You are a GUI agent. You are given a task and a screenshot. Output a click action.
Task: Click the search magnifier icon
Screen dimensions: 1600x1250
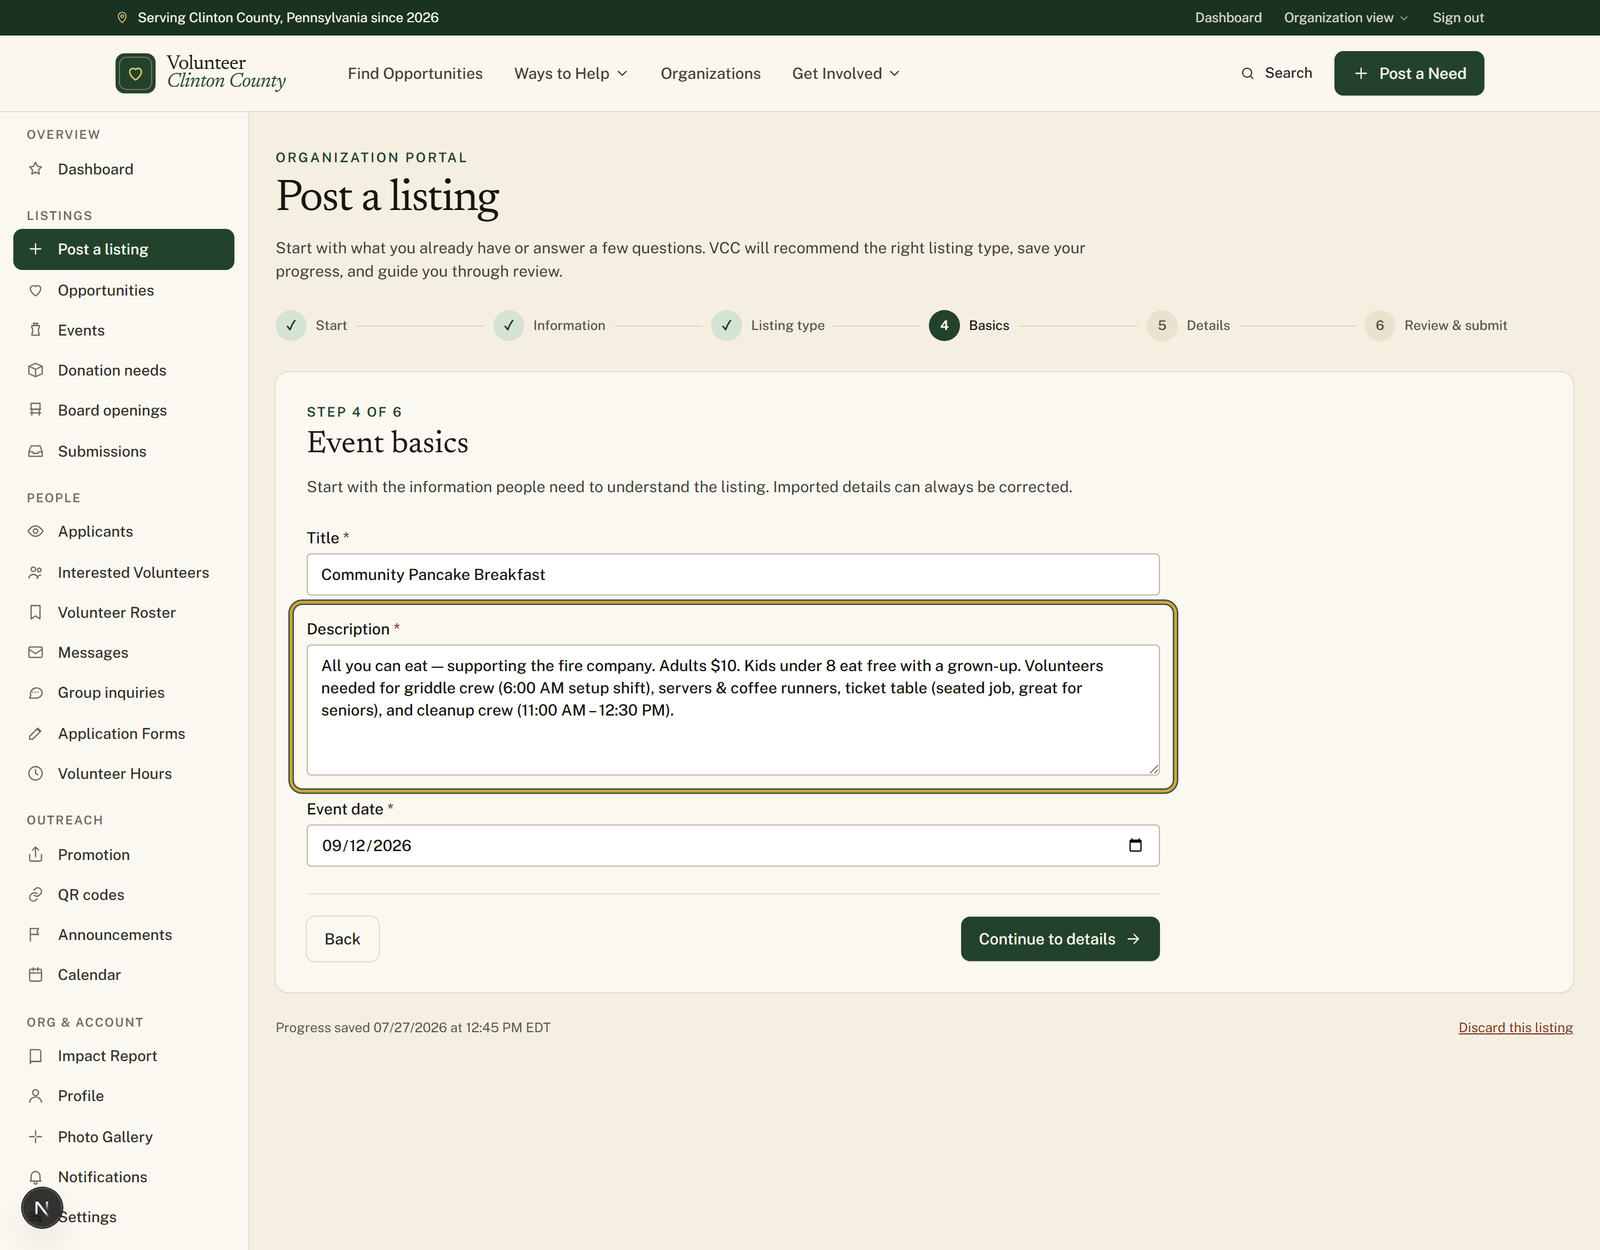tap(1247, 73)
